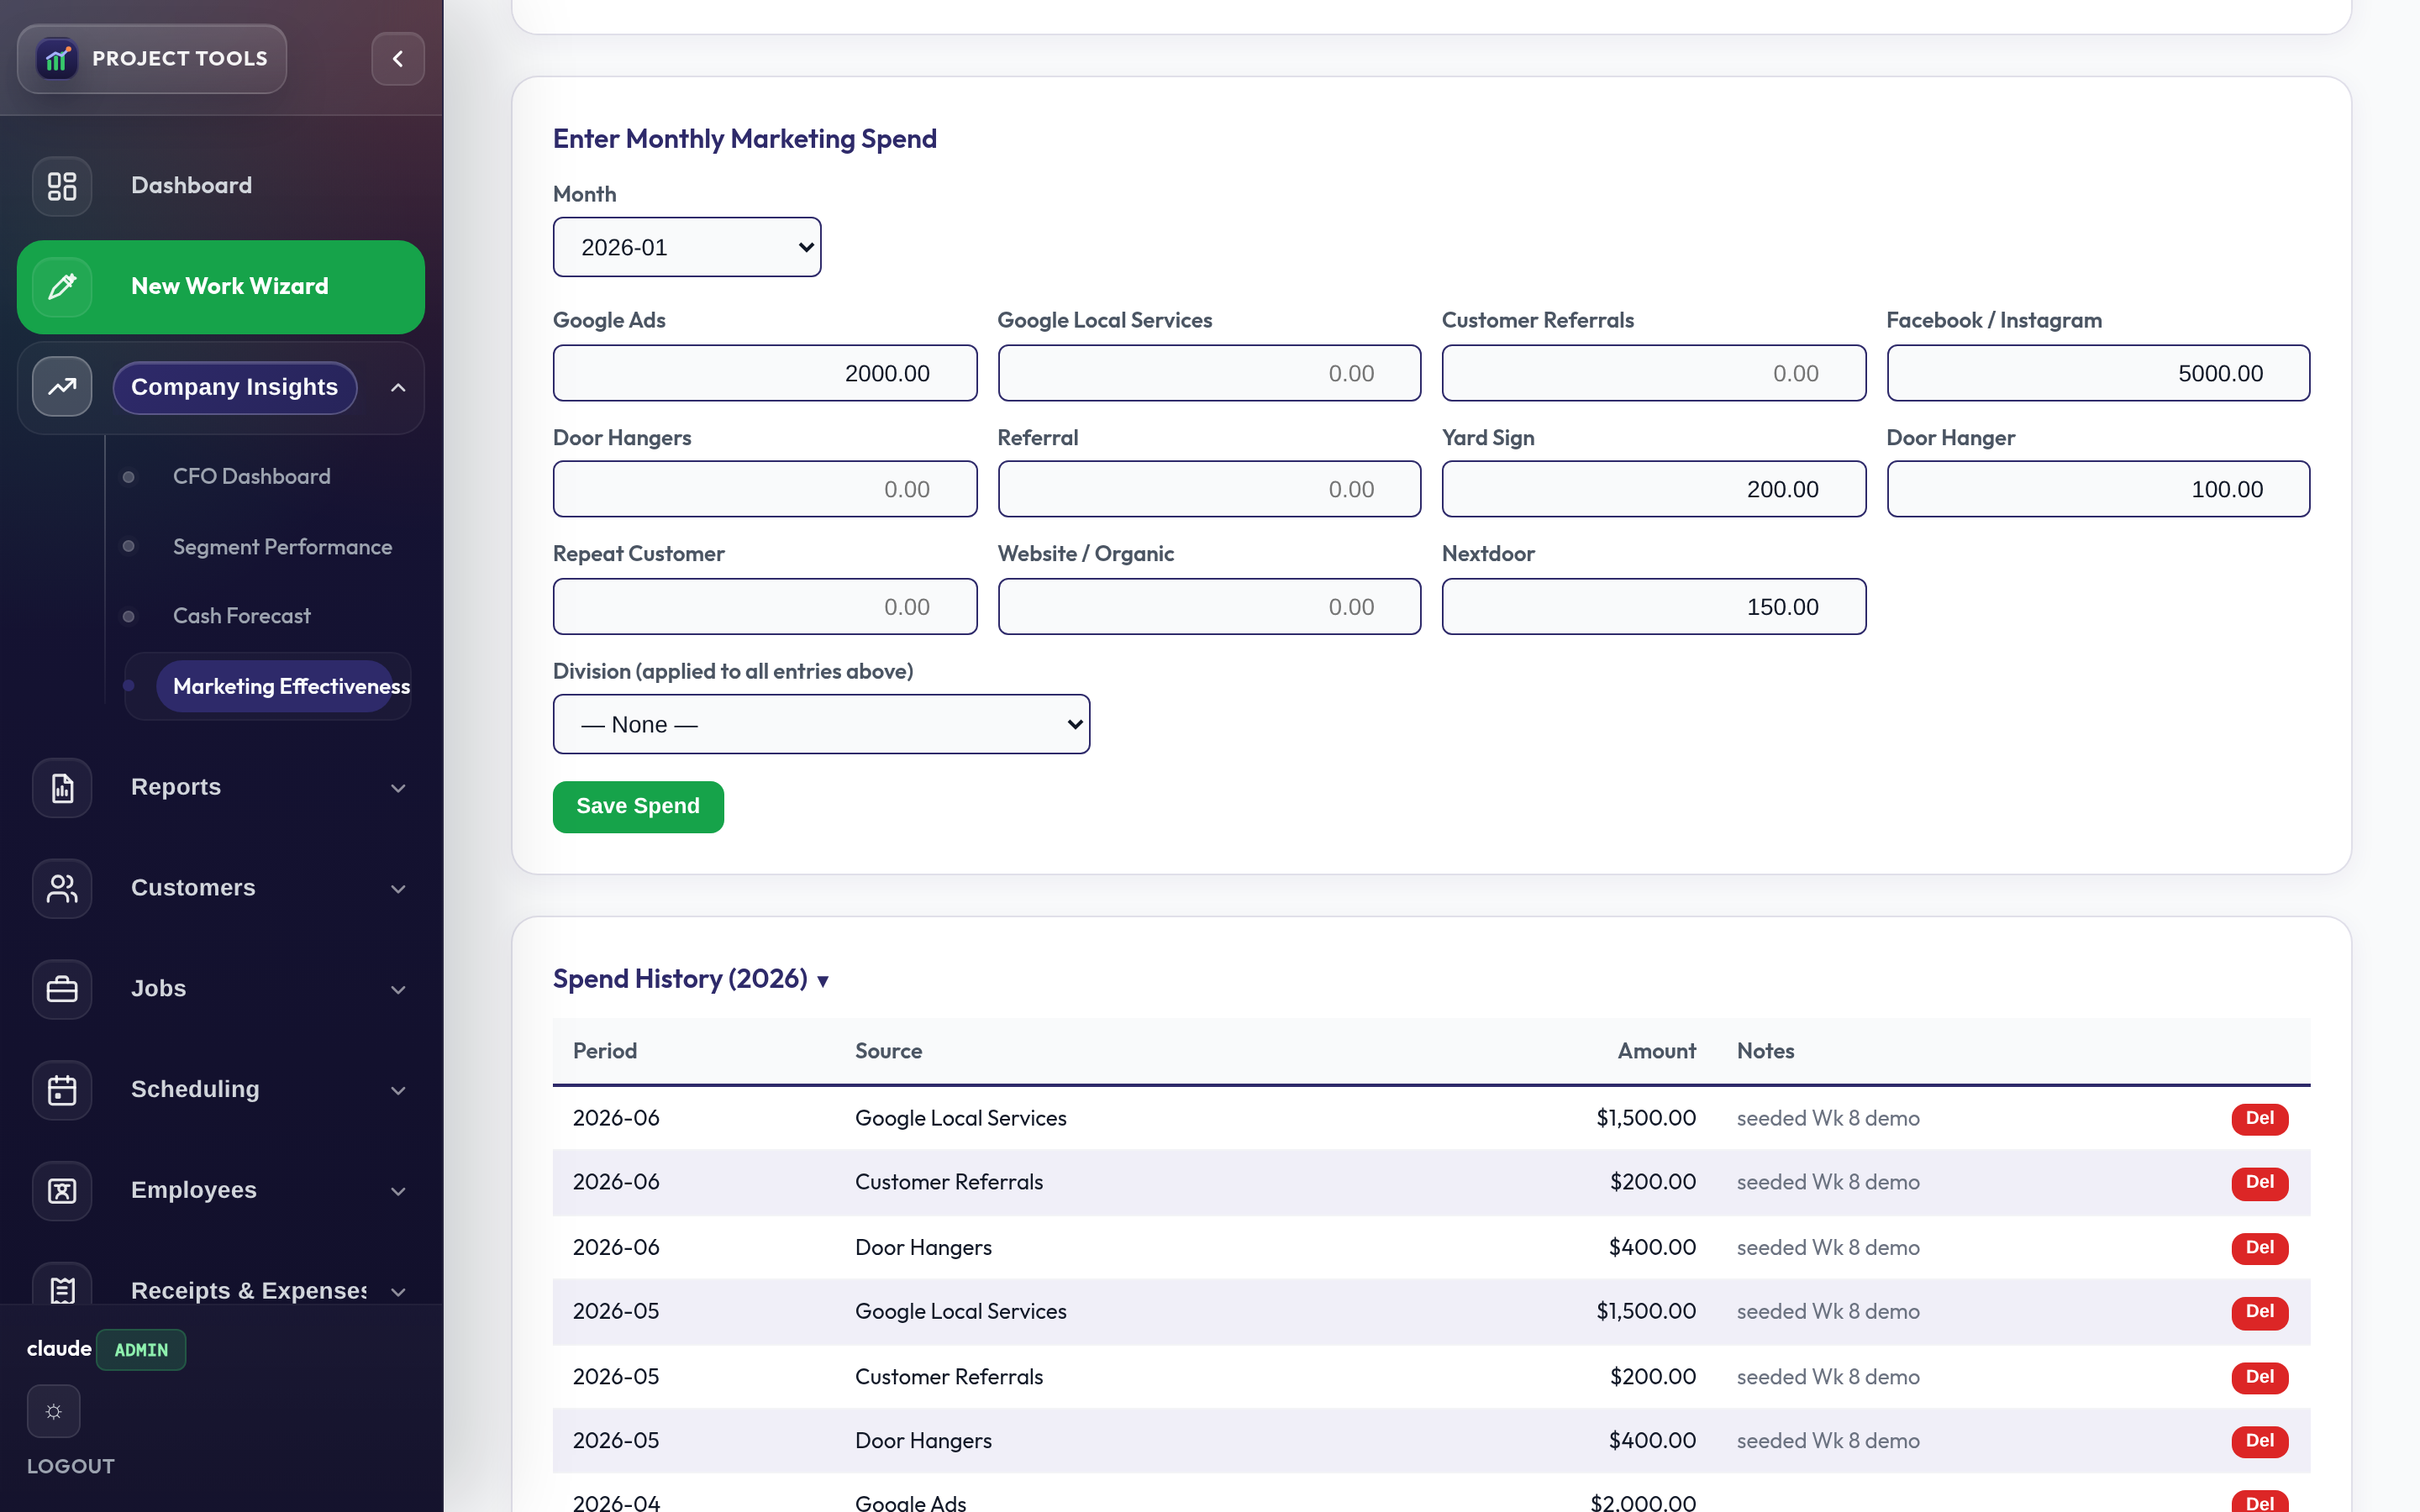Click the Enter Monthly Marketing Spend heading
2420x1512 pixels.
[x=745, y=139]
